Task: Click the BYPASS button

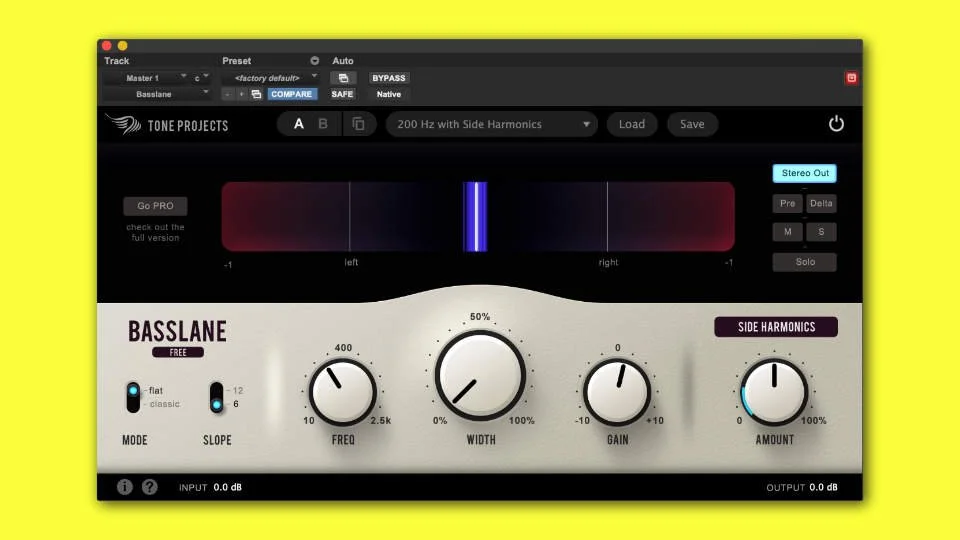Action: tap(389, 78)
